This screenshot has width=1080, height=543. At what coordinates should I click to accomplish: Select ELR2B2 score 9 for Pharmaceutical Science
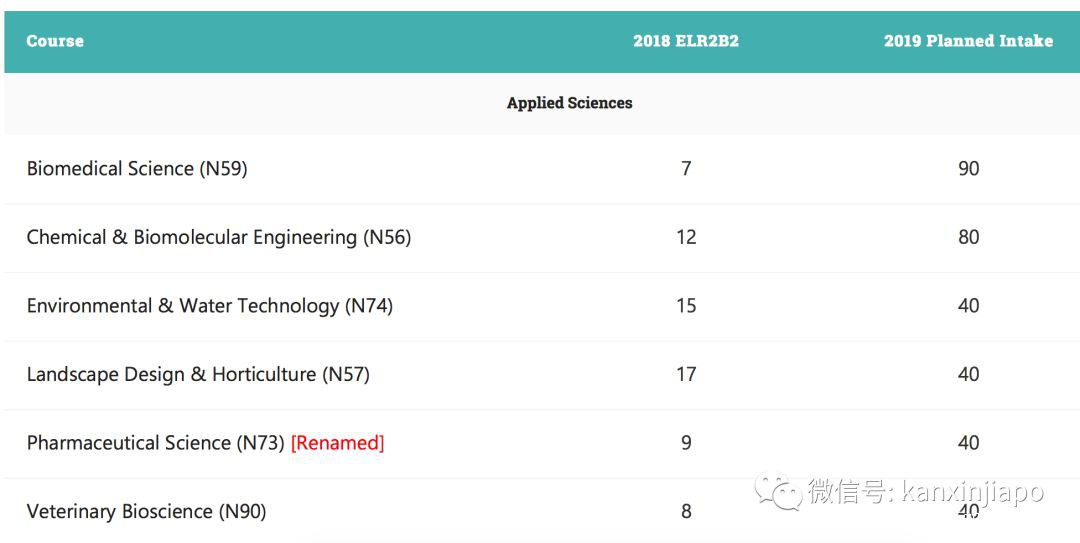coord(686,443)
